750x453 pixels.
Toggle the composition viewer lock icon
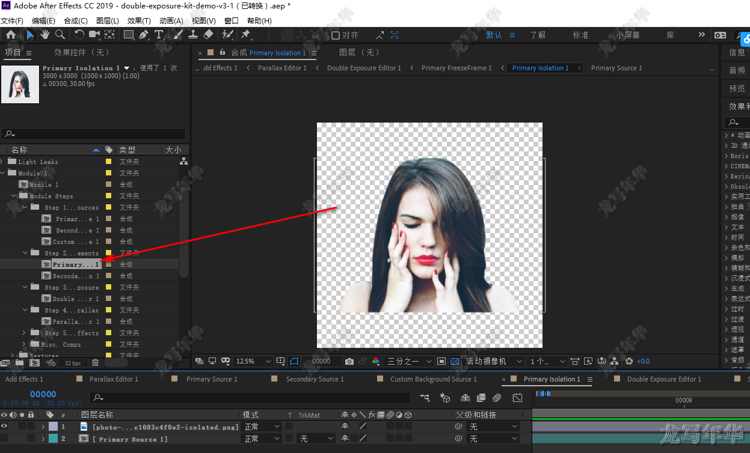[x=222, y=53]
